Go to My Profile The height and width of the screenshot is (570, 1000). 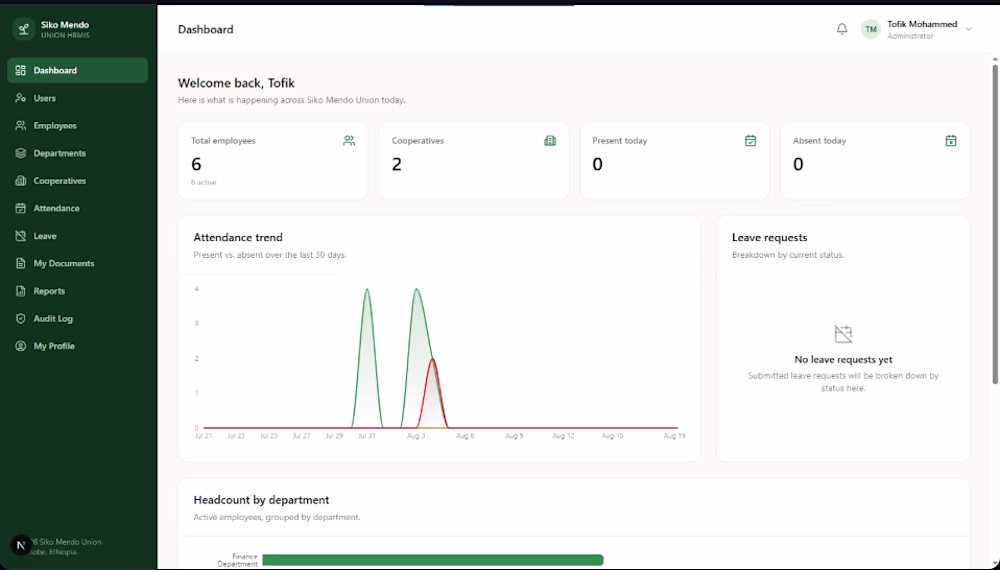pyautogui.click(x=77, y=346)
